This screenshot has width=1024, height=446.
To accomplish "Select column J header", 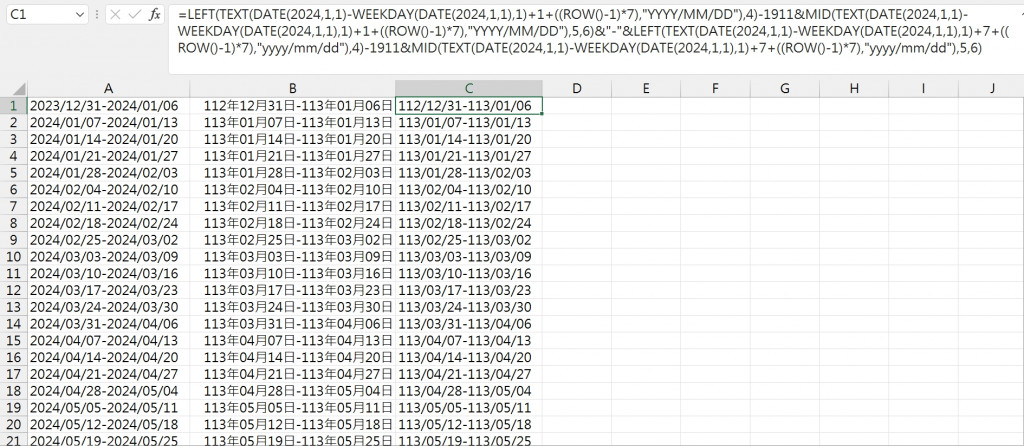I will pyautogui.click(x=992, y=89).
